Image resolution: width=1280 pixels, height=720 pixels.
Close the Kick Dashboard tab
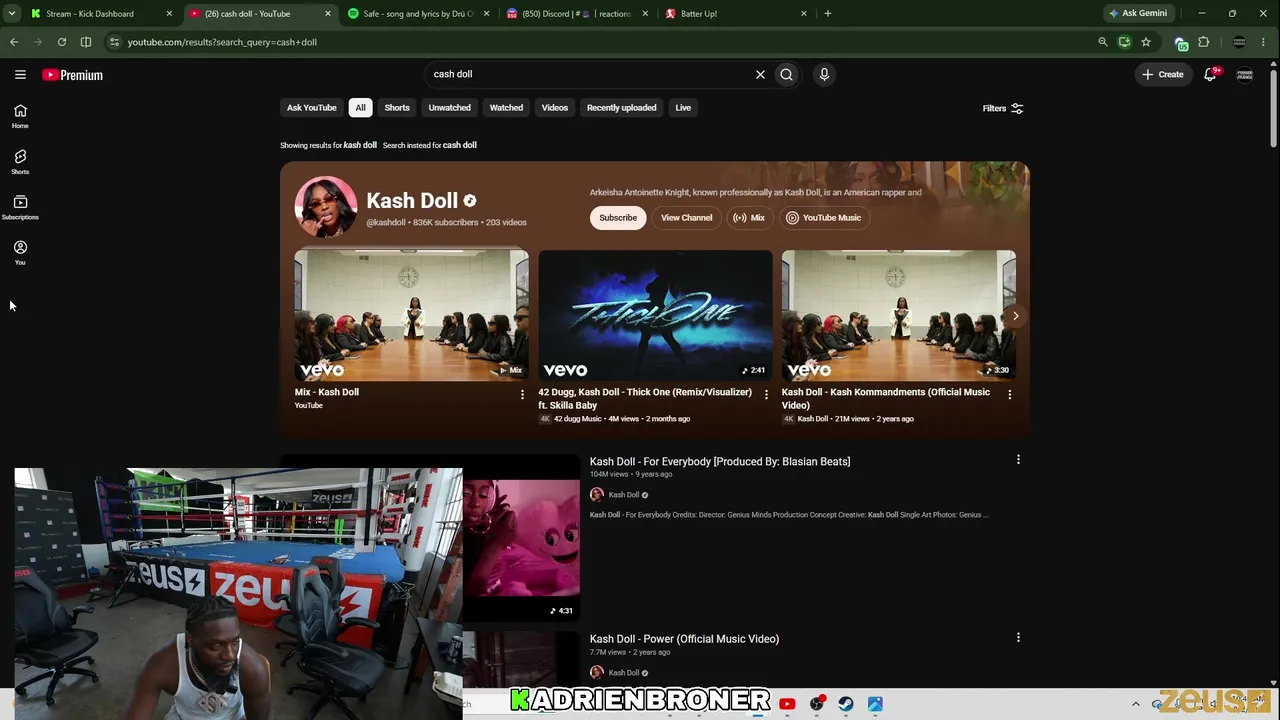click(169, 13)
